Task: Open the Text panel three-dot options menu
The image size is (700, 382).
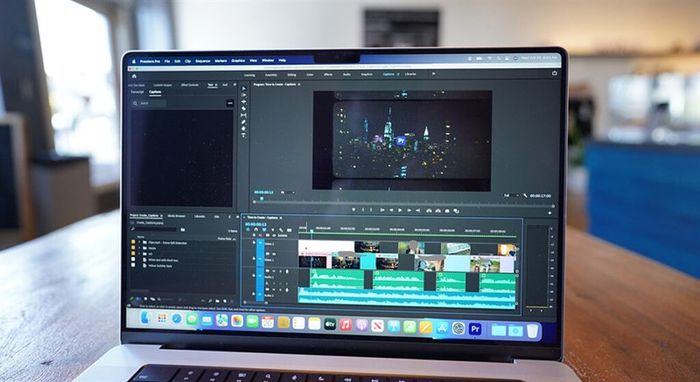Action: [x=230, y=103]
